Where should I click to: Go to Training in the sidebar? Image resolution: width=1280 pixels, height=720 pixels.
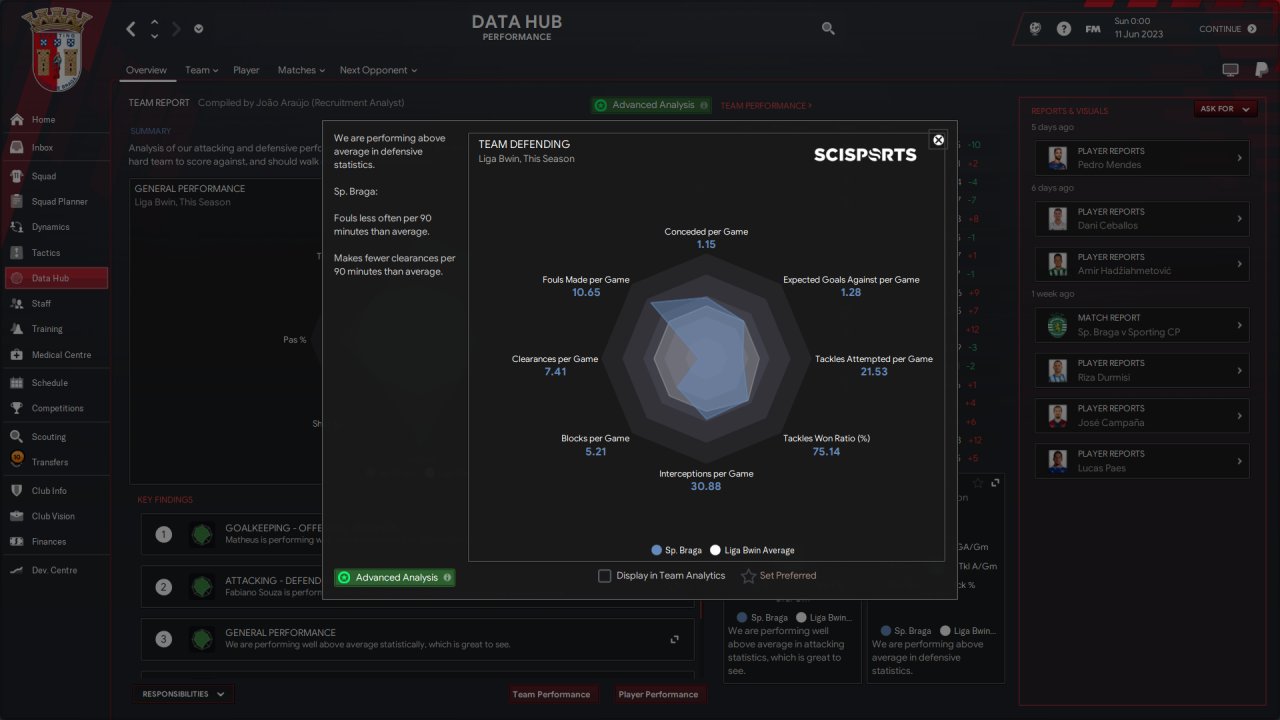(x=55, y=329)
